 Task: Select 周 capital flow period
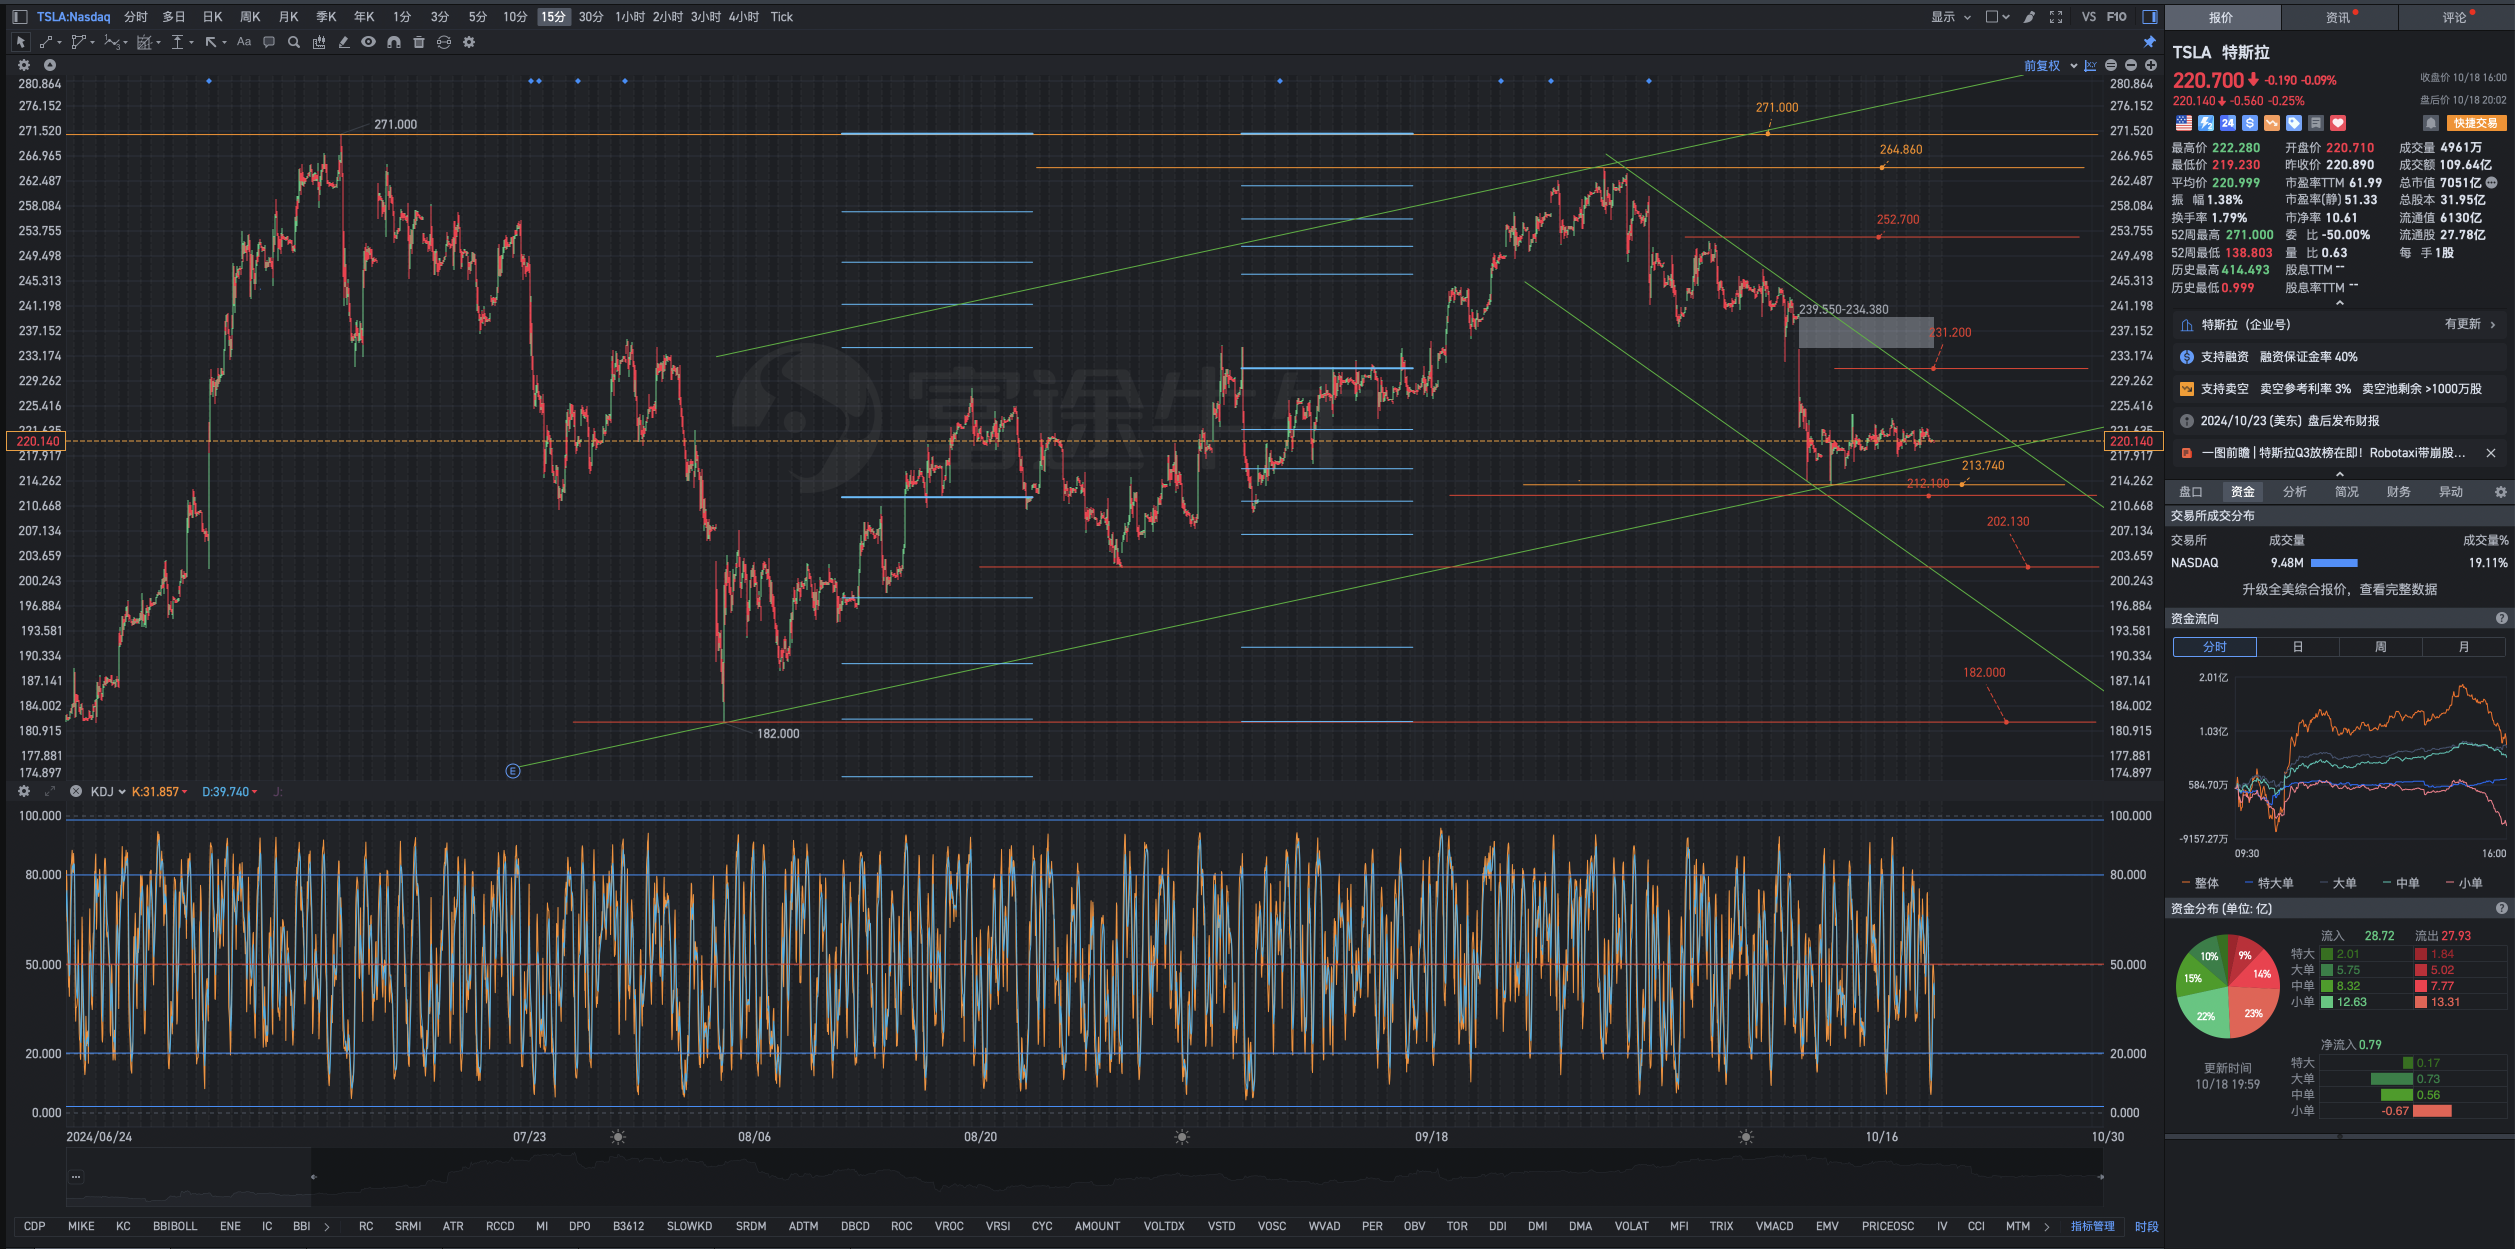point(2381,647)
